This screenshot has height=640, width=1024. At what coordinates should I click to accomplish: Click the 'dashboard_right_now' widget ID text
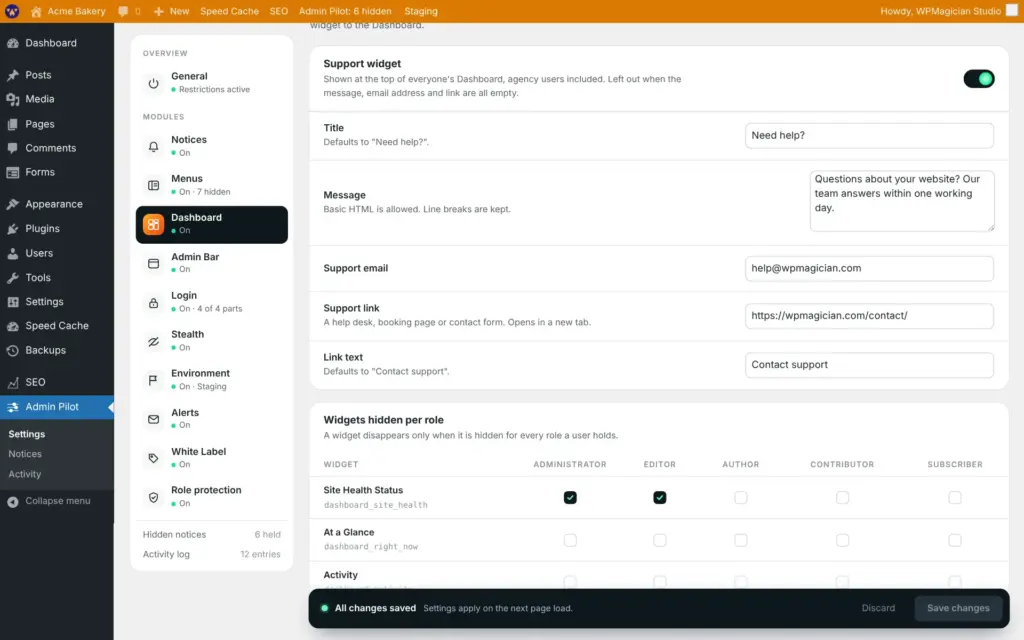coord(370,547)
